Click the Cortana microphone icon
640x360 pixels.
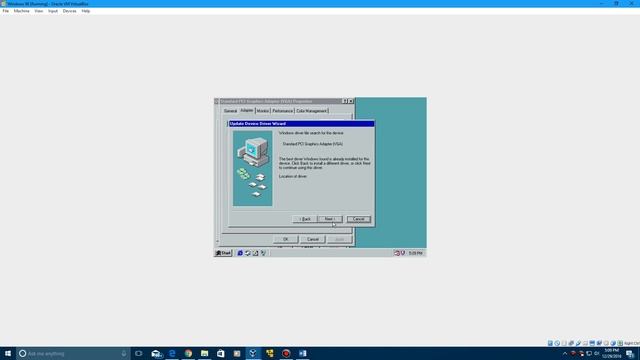click(x=124, y=353)
